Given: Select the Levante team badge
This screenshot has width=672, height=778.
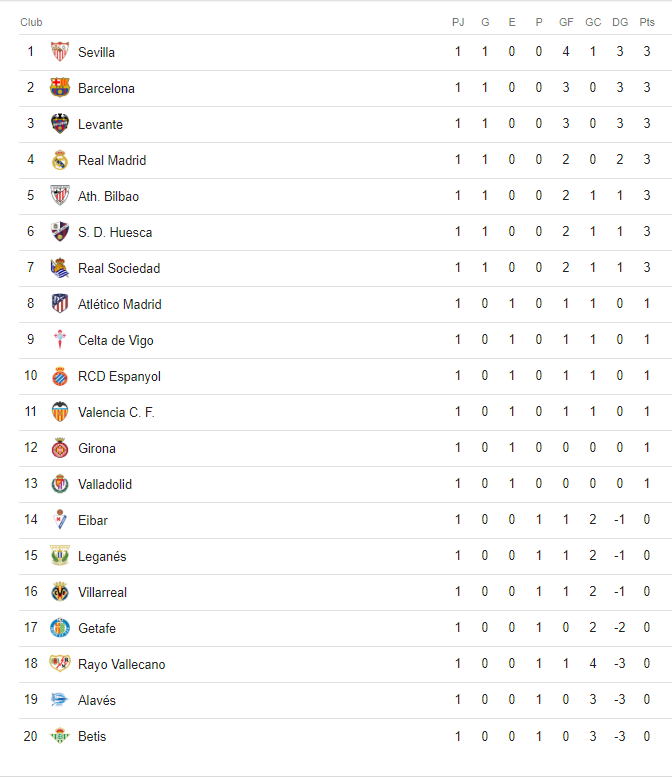Looking at the screenshot, I should pyautogui.click(x=60, y=124).
